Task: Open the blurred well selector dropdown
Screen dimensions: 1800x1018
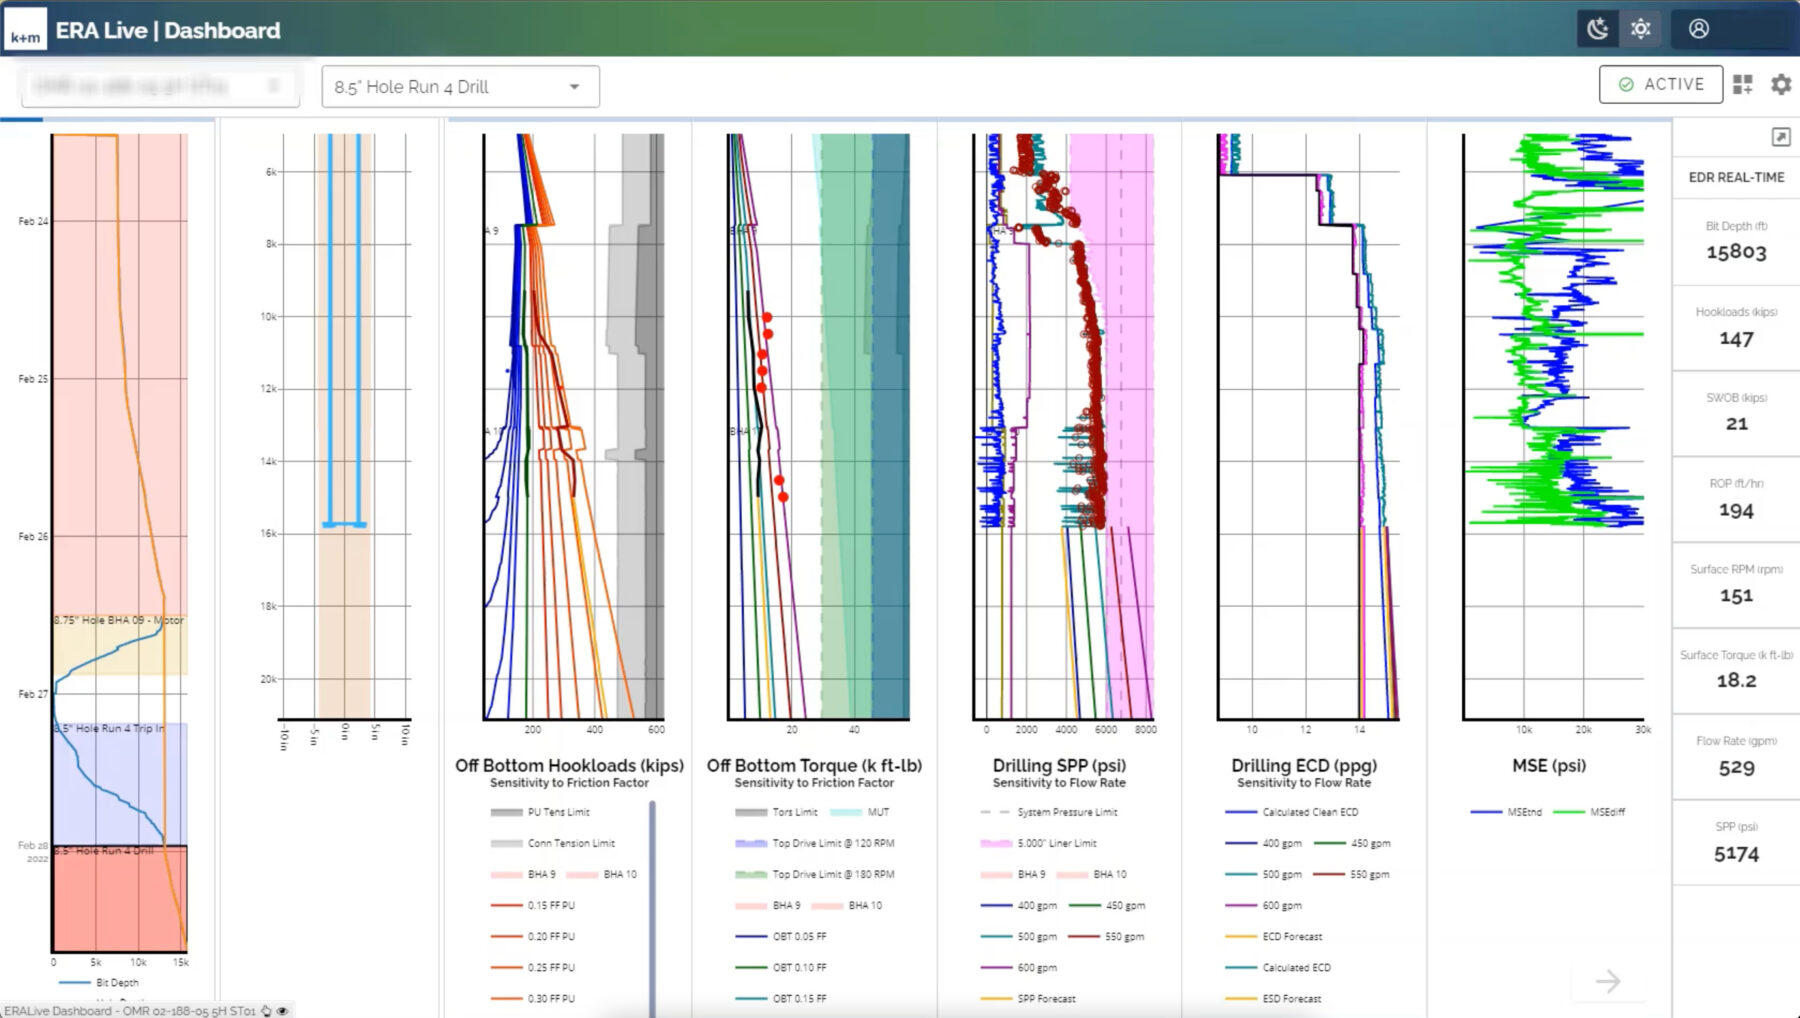Action: (x=160, y=87)
